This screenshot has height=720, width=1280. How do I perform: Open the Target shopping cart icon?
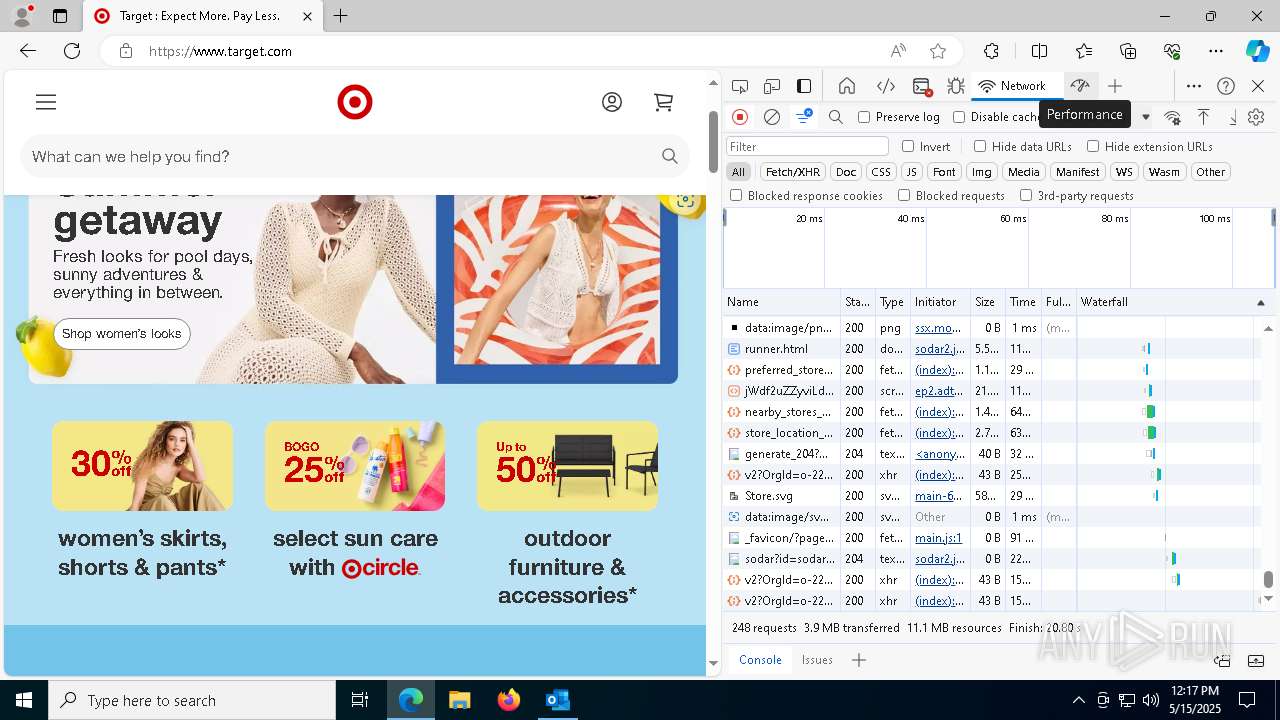tap(663, 102)
